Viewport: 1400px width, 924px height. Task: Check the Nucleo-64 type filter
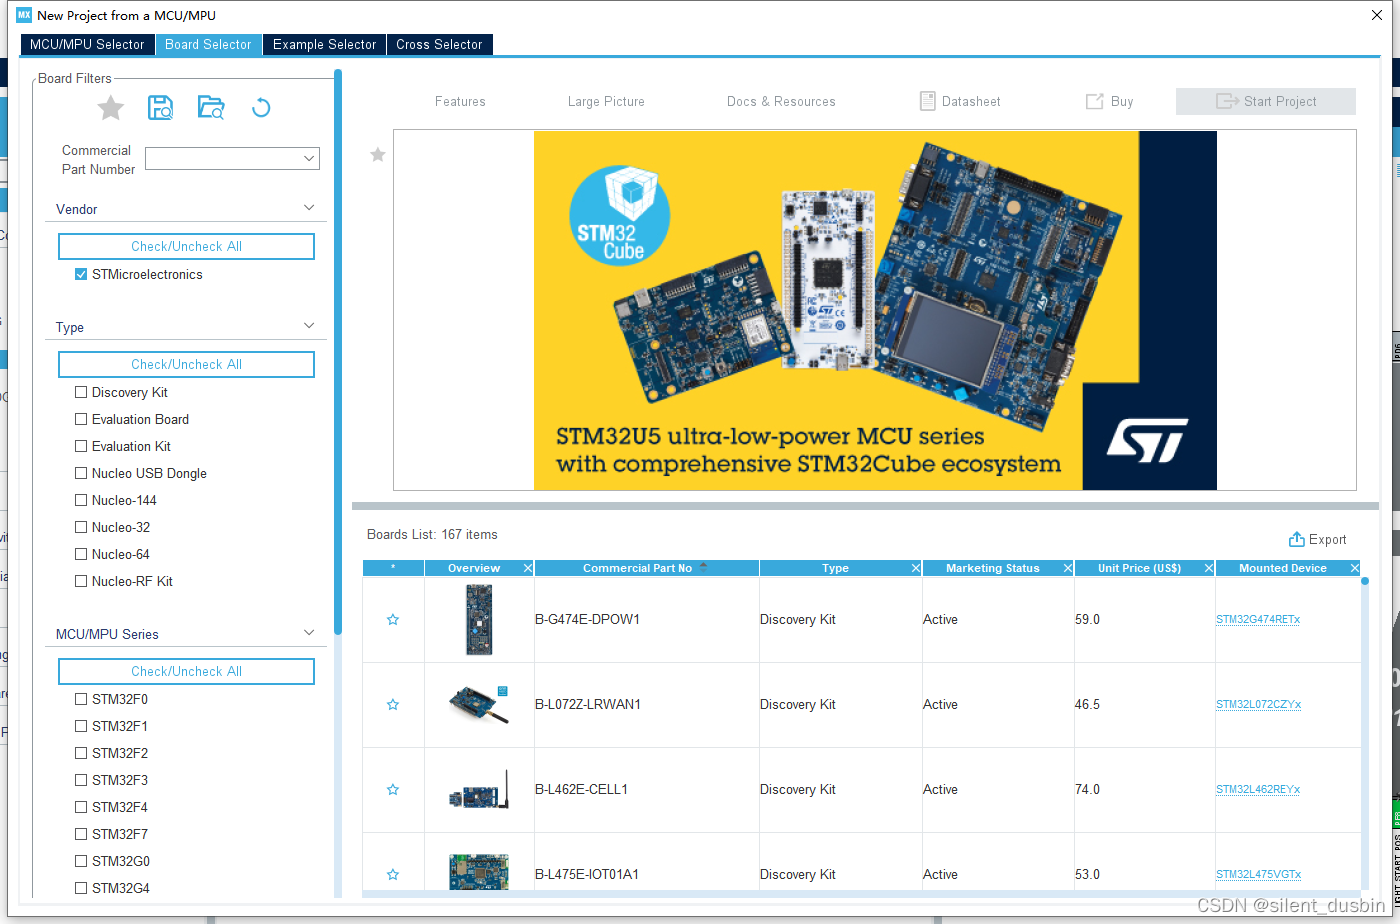81,554
